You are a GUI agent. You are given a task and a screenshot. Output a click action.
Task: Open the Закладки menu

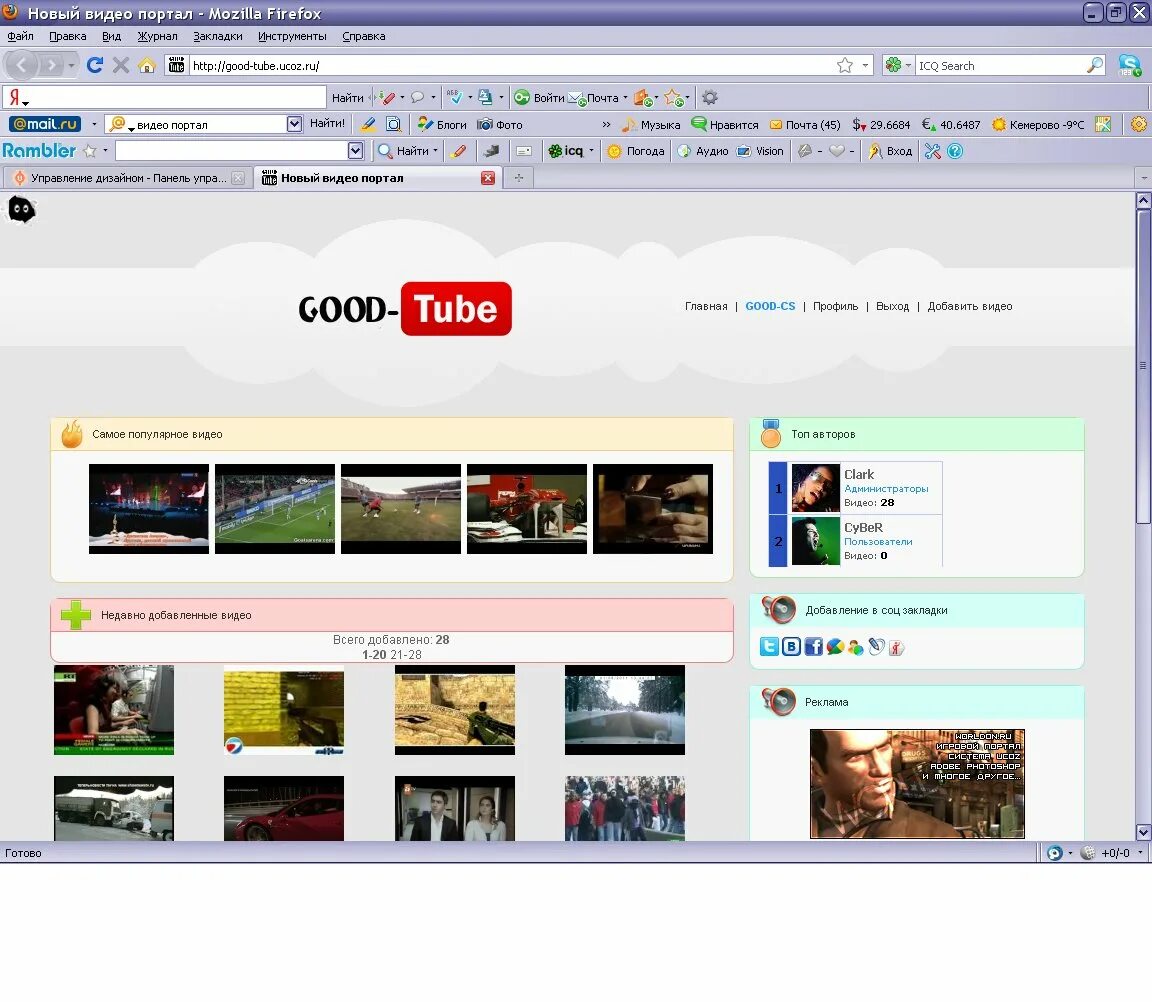click(217, 36)
